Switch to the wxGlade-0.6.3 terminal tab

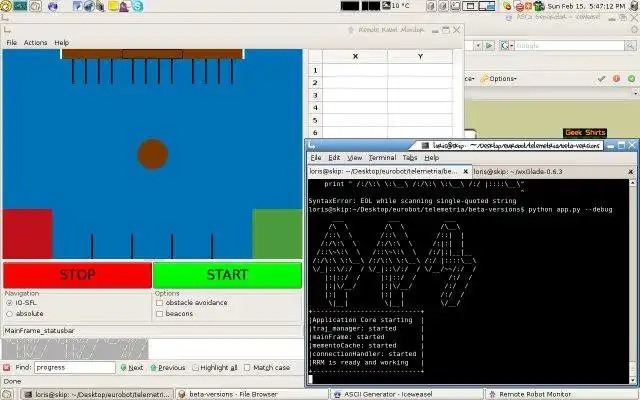(x=518, y=171)
